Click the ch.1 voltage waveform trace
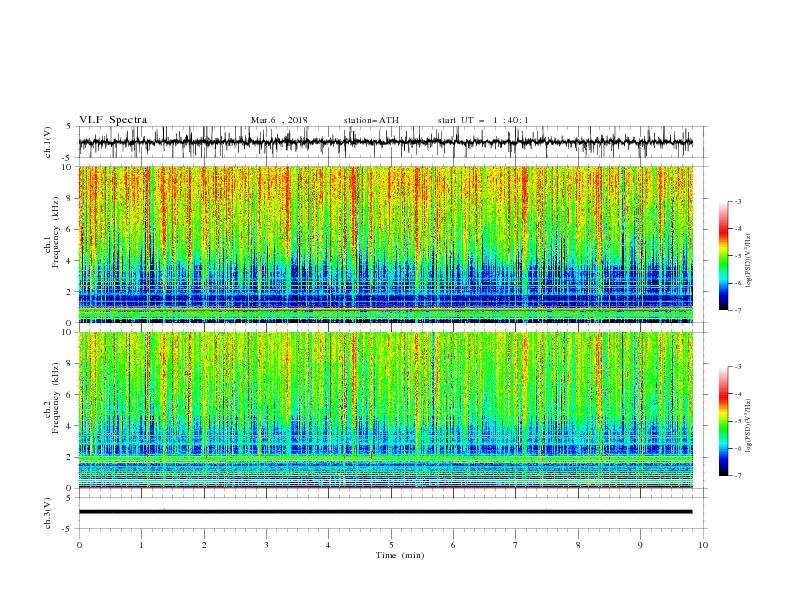The image size is (792, 612). [385, 142]
